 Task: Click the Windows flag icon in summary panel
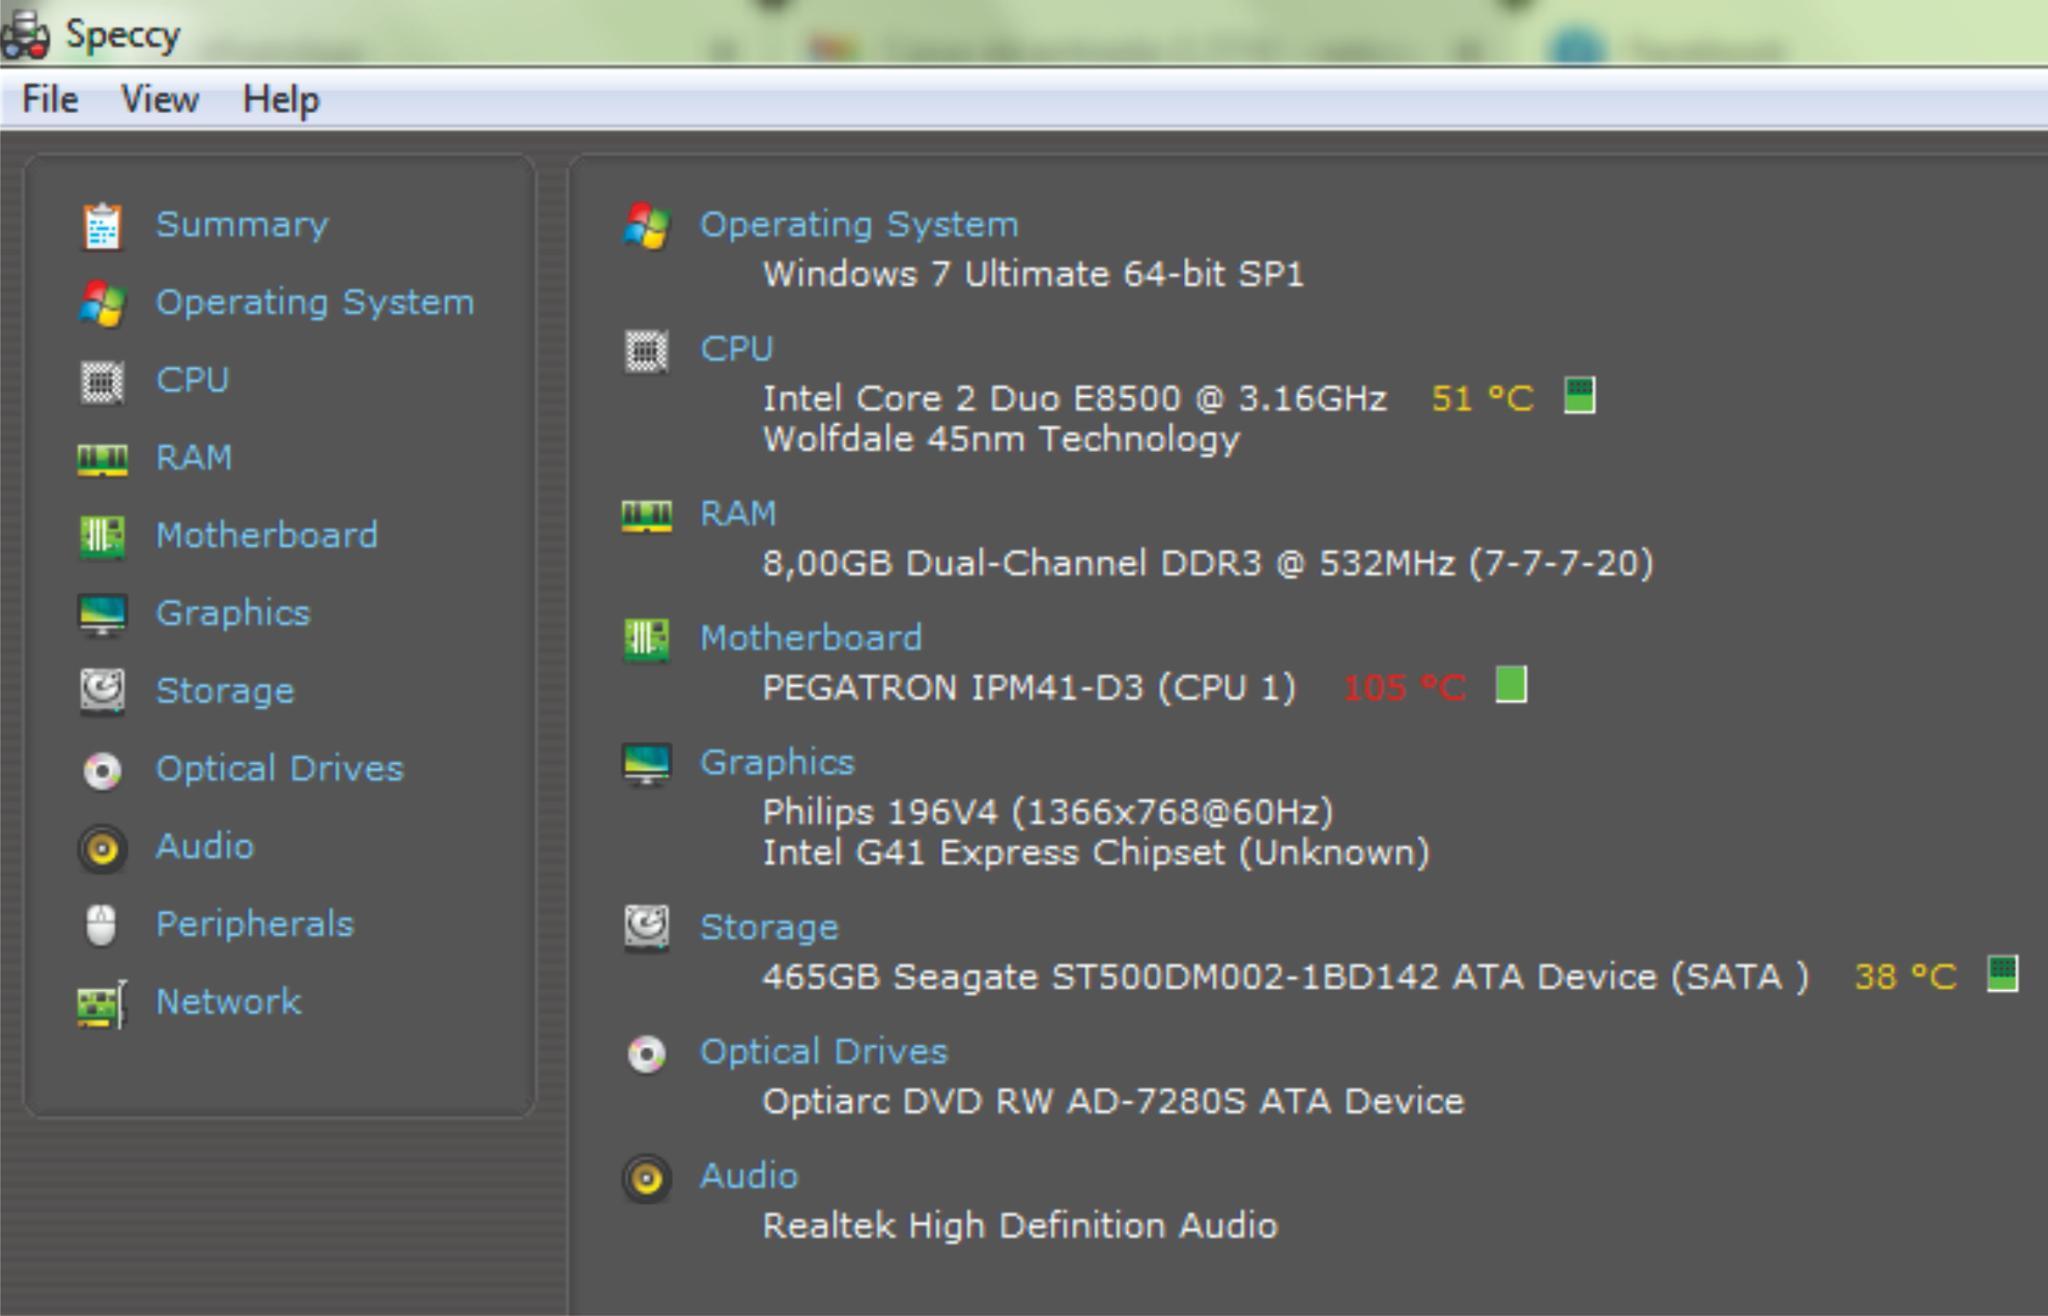pyautogui.click(x=646, y=226)
